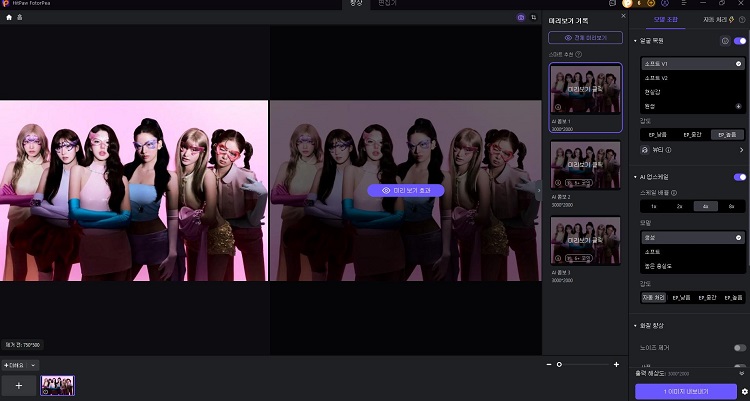Collapse the AI 업스케일 section arrow
The image size is (750, 401).
click(635, 177)
